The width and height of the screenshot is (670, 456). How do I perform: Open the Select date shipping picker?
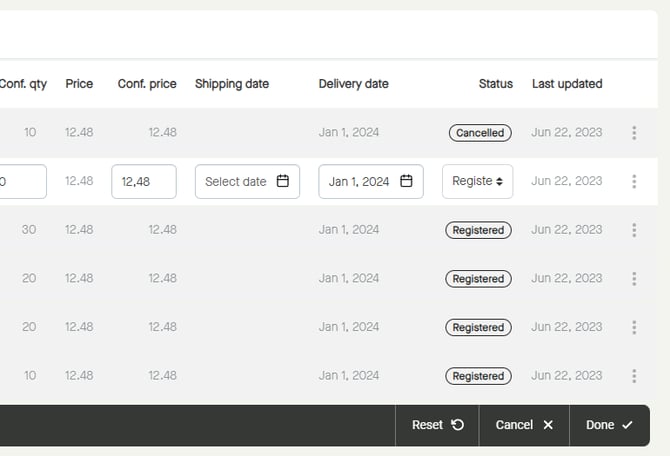(x=237, y=181)
